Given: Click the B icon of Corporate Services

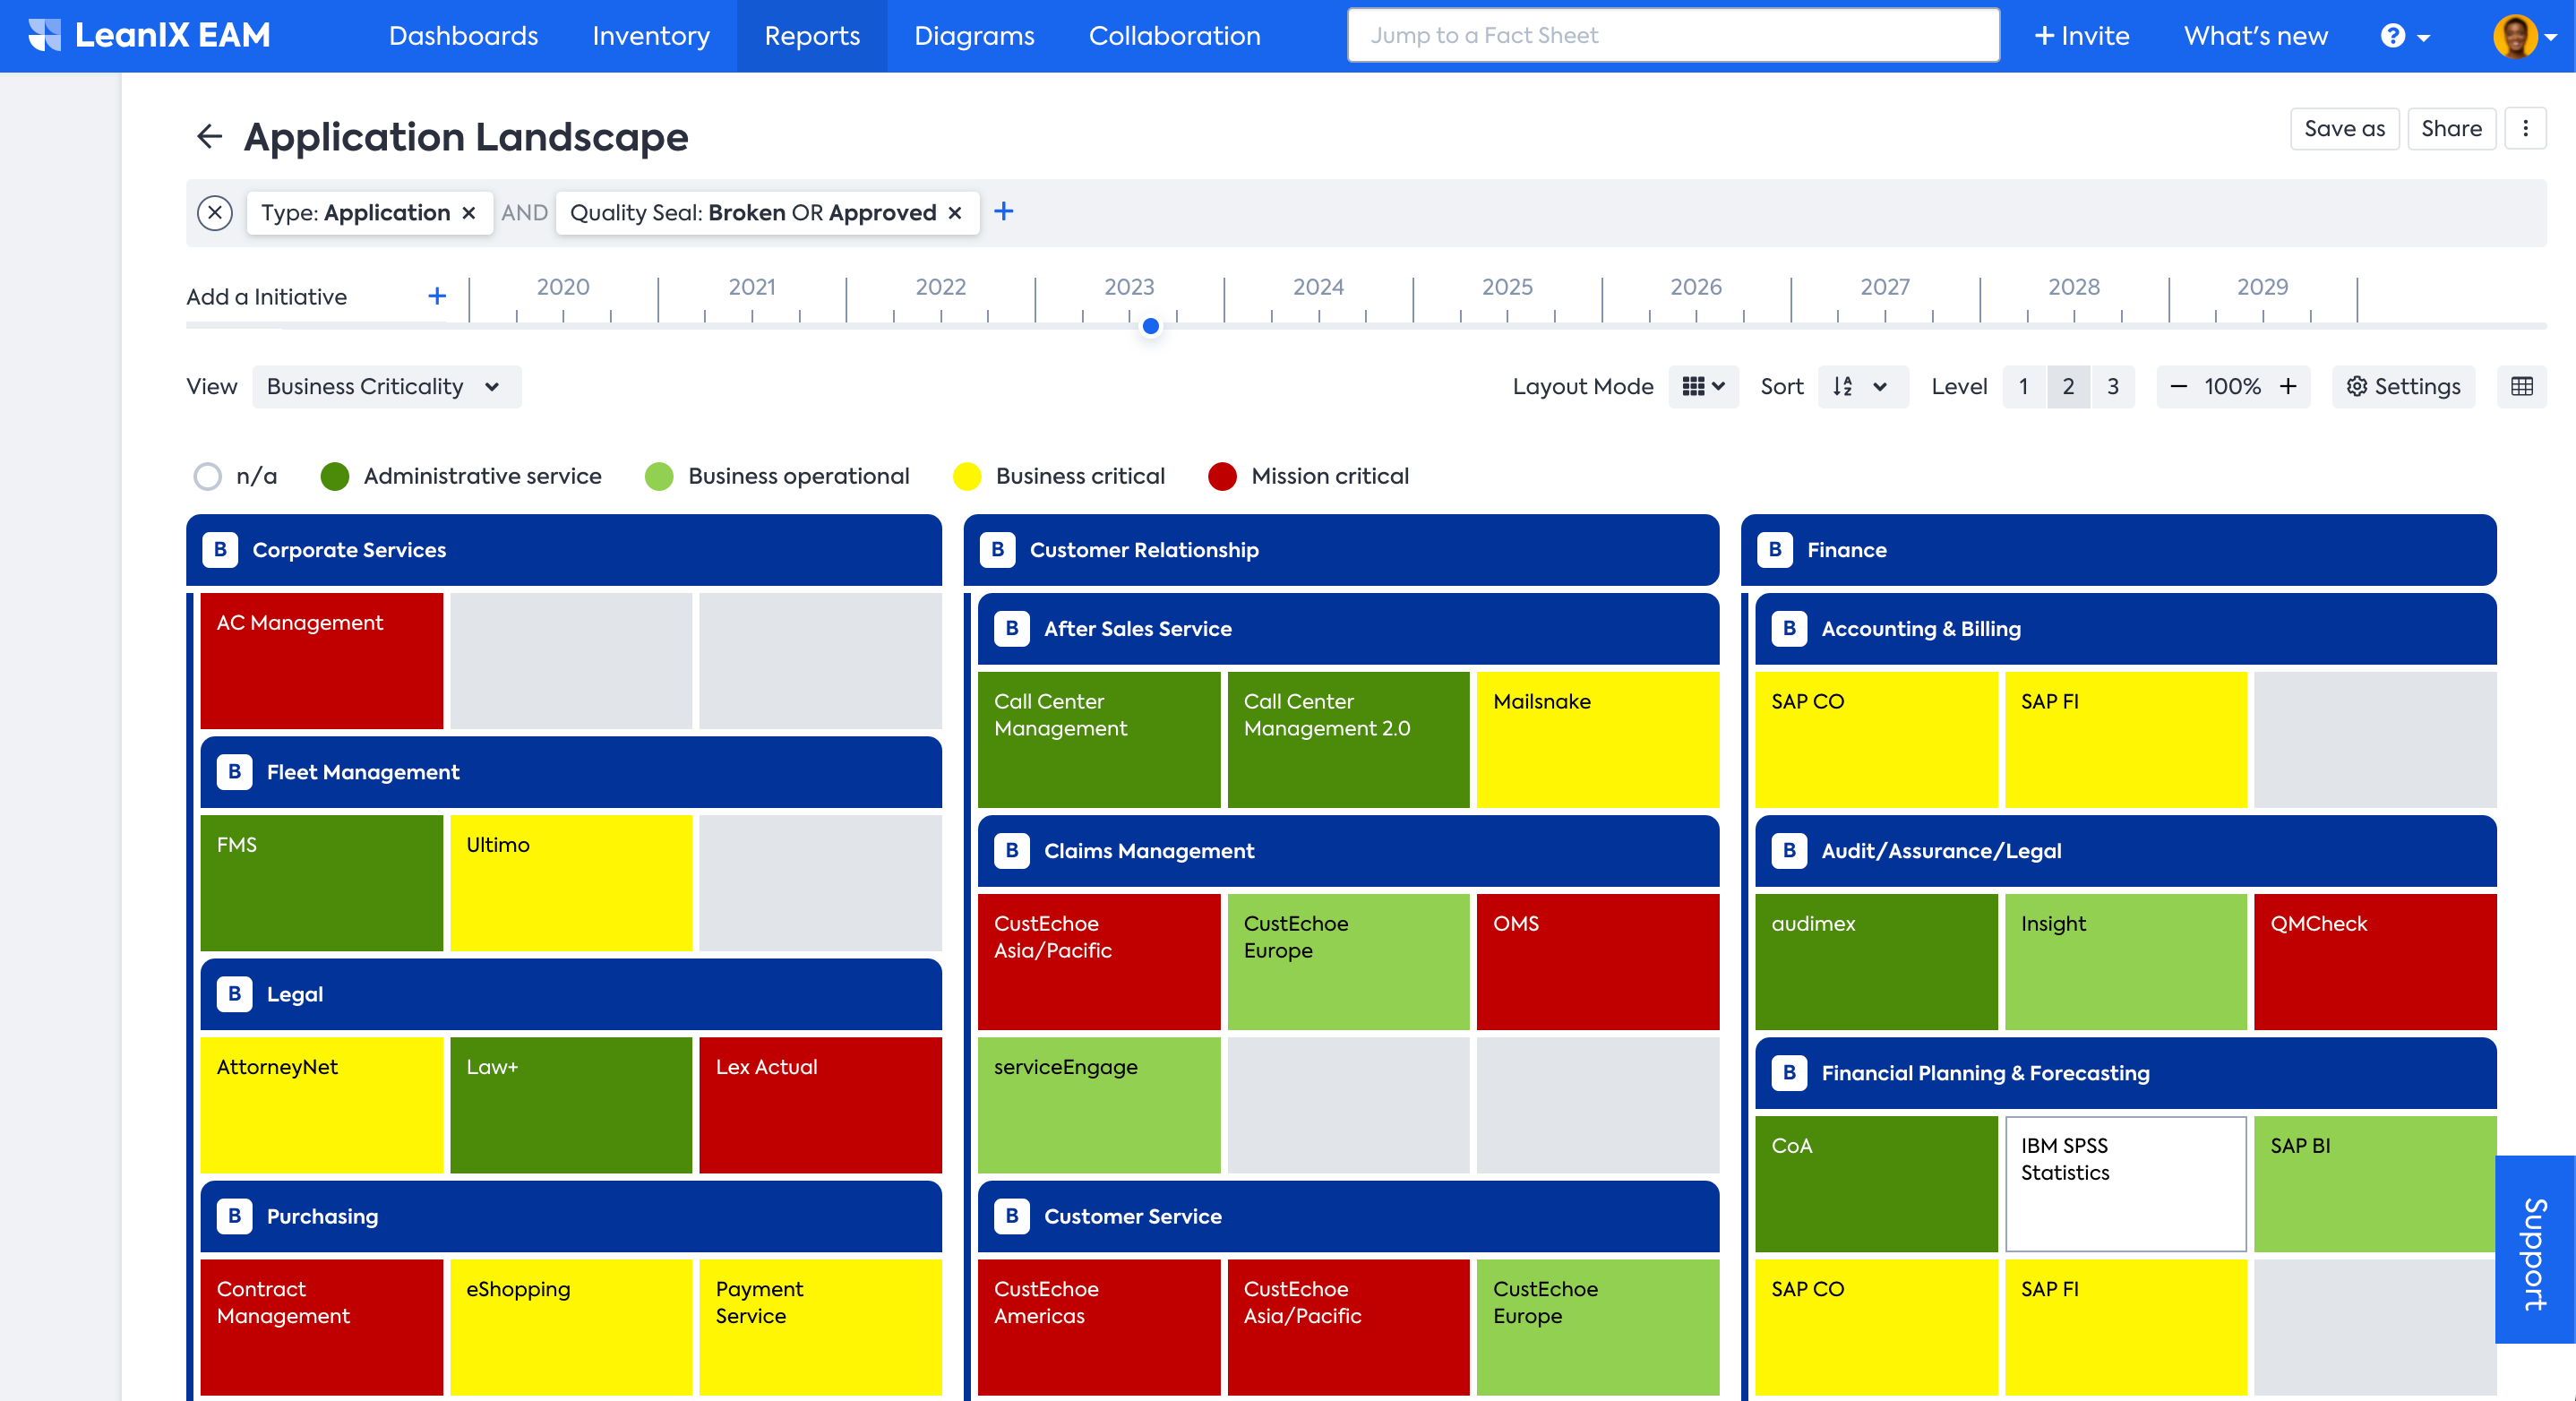Looking at the screenshot, I should [220, 550].
